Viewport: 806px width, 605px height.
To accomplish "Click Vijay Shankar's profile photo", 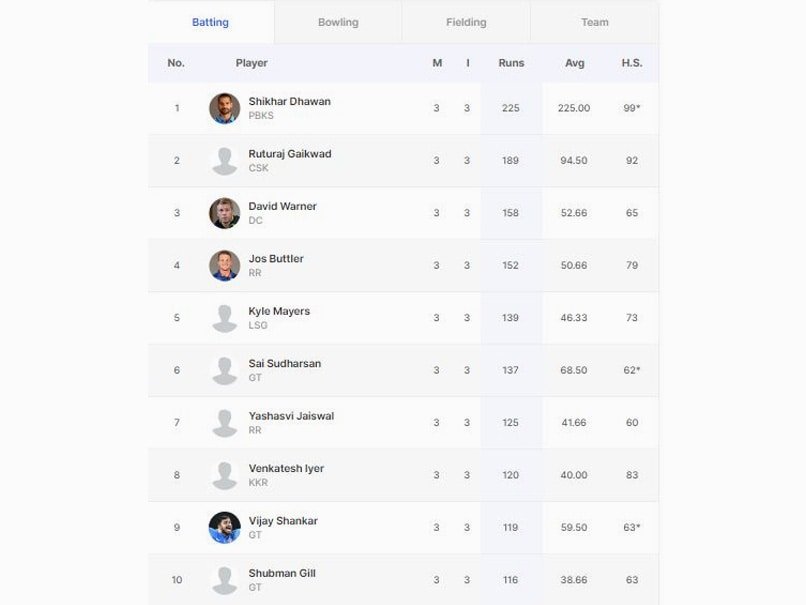I will point(224,527).
